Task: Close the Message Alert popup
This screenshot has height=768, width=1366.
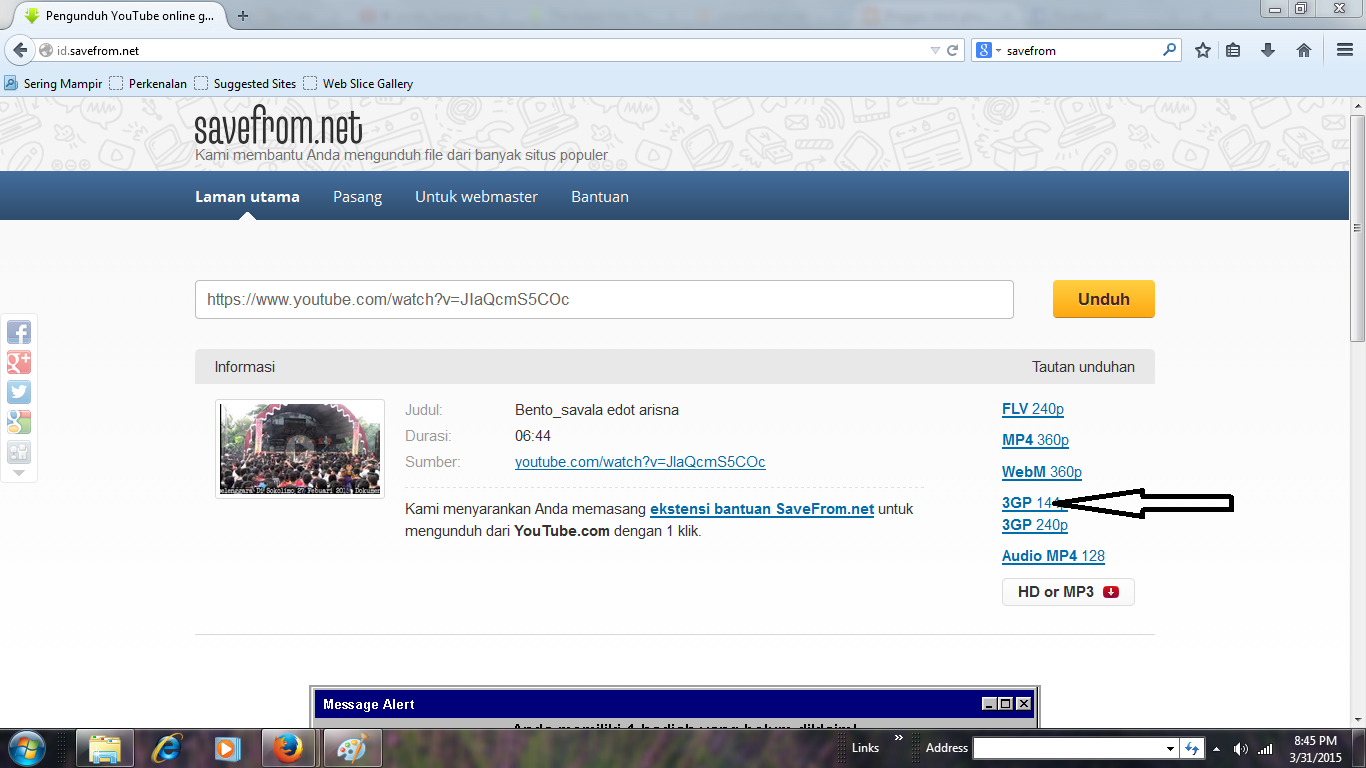Action: [x=1023, y=704]
